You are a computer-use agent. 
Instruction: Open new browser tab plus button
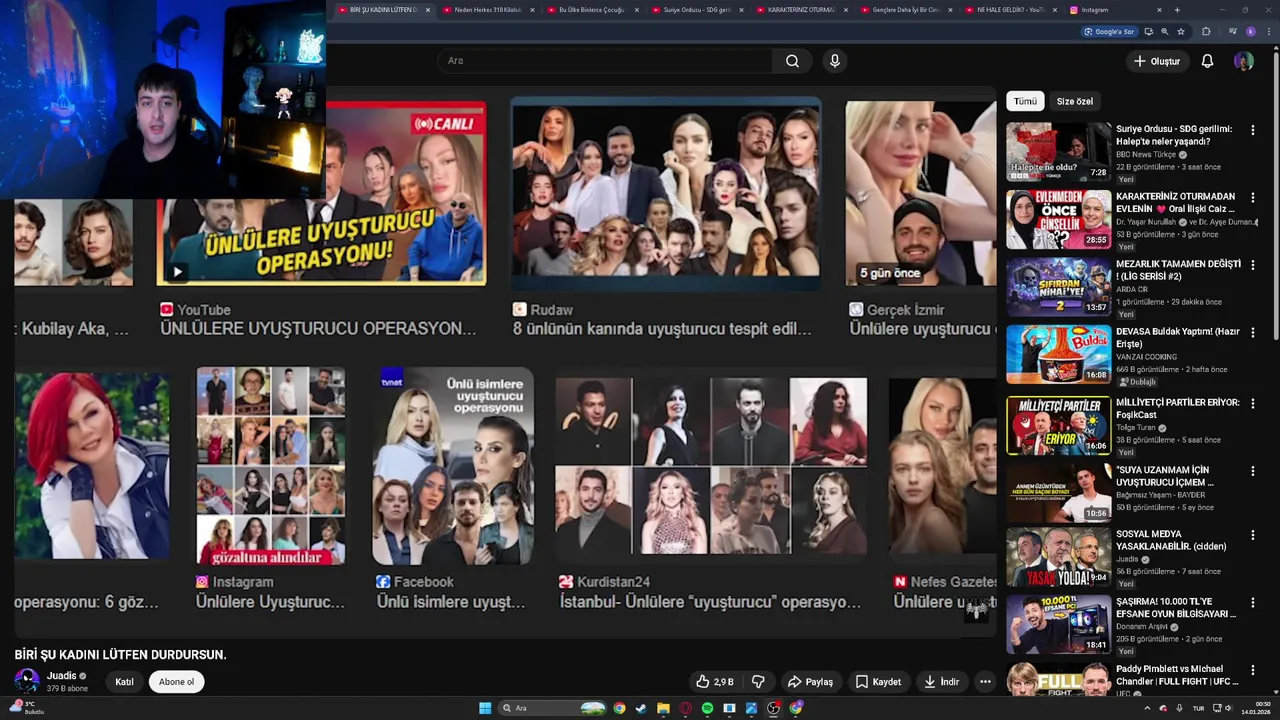point(1177,10)
